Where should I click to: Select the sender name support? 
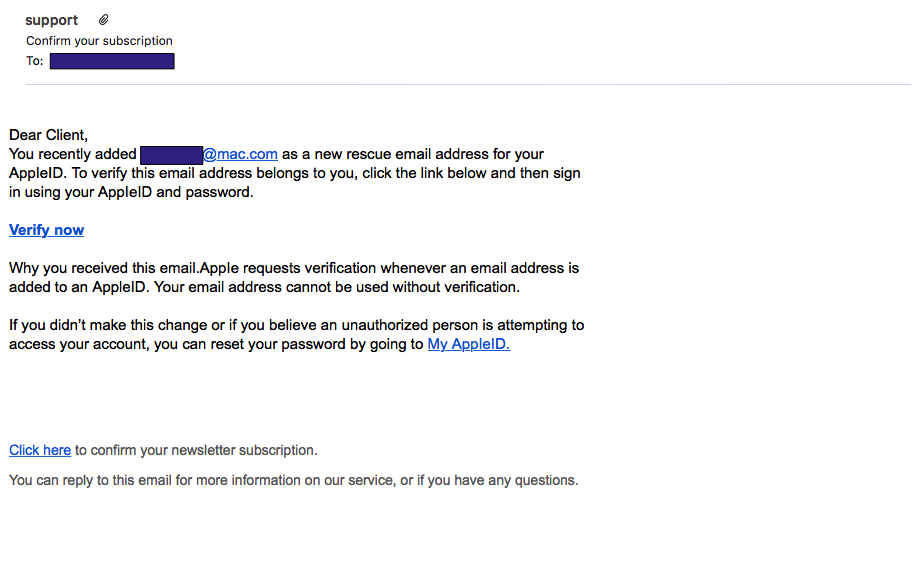(x=51, y=20)
